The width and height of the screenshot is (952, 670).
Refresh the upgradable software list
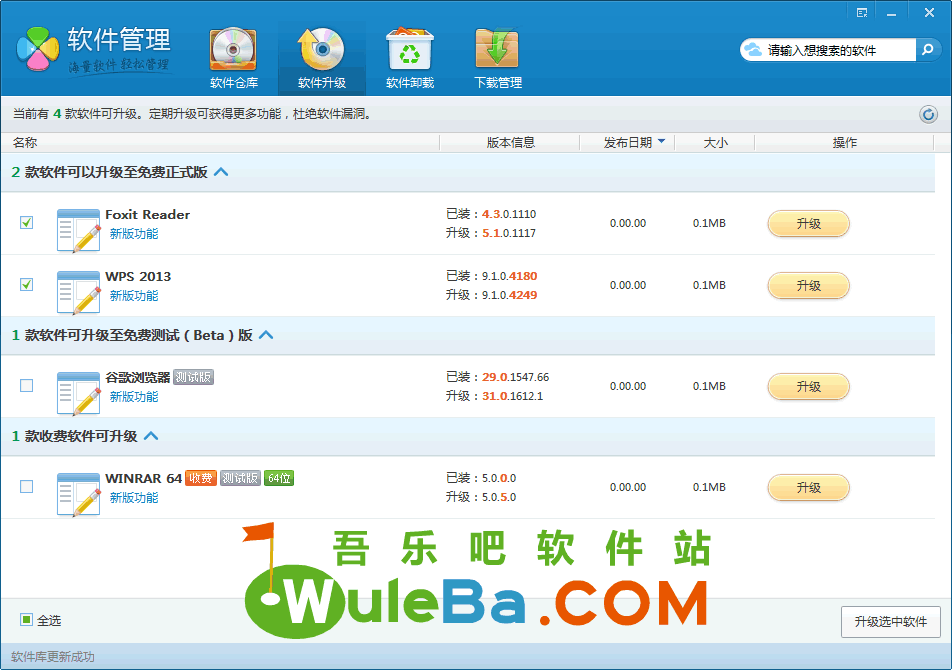pos(928,114)
